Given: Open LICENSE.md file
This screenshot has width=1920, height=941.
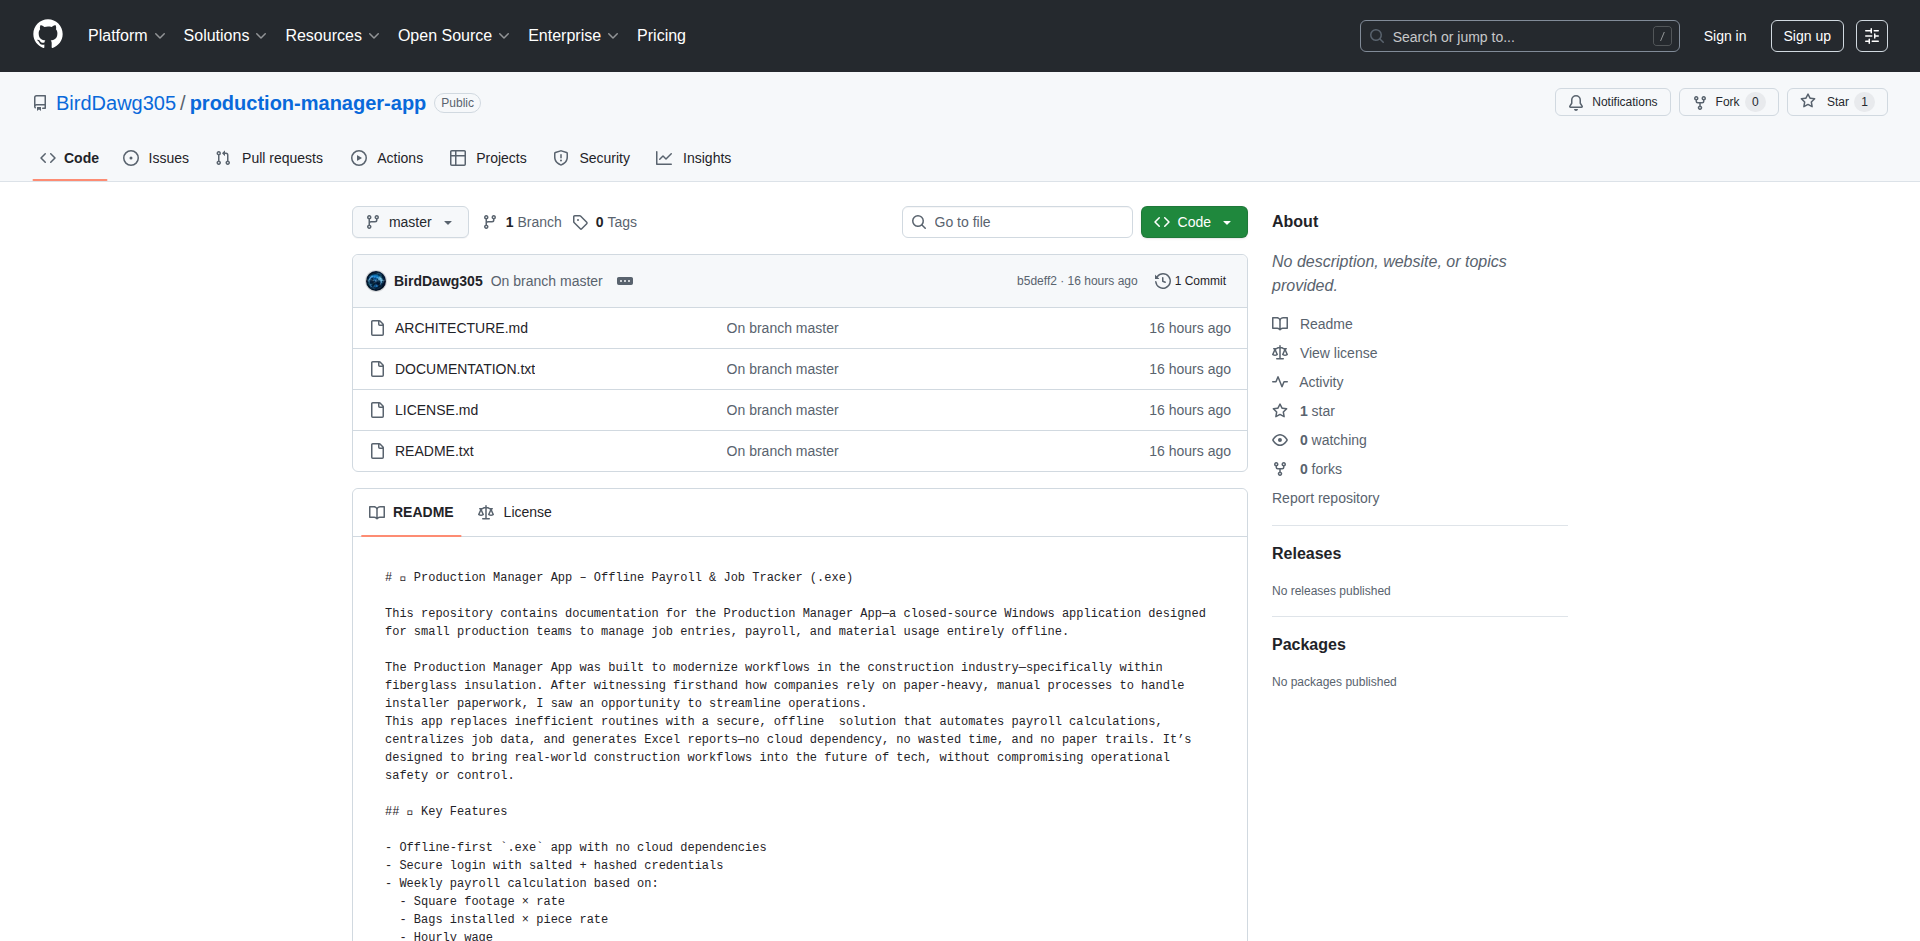Looking at the screenshot, I should coord(436,410).
